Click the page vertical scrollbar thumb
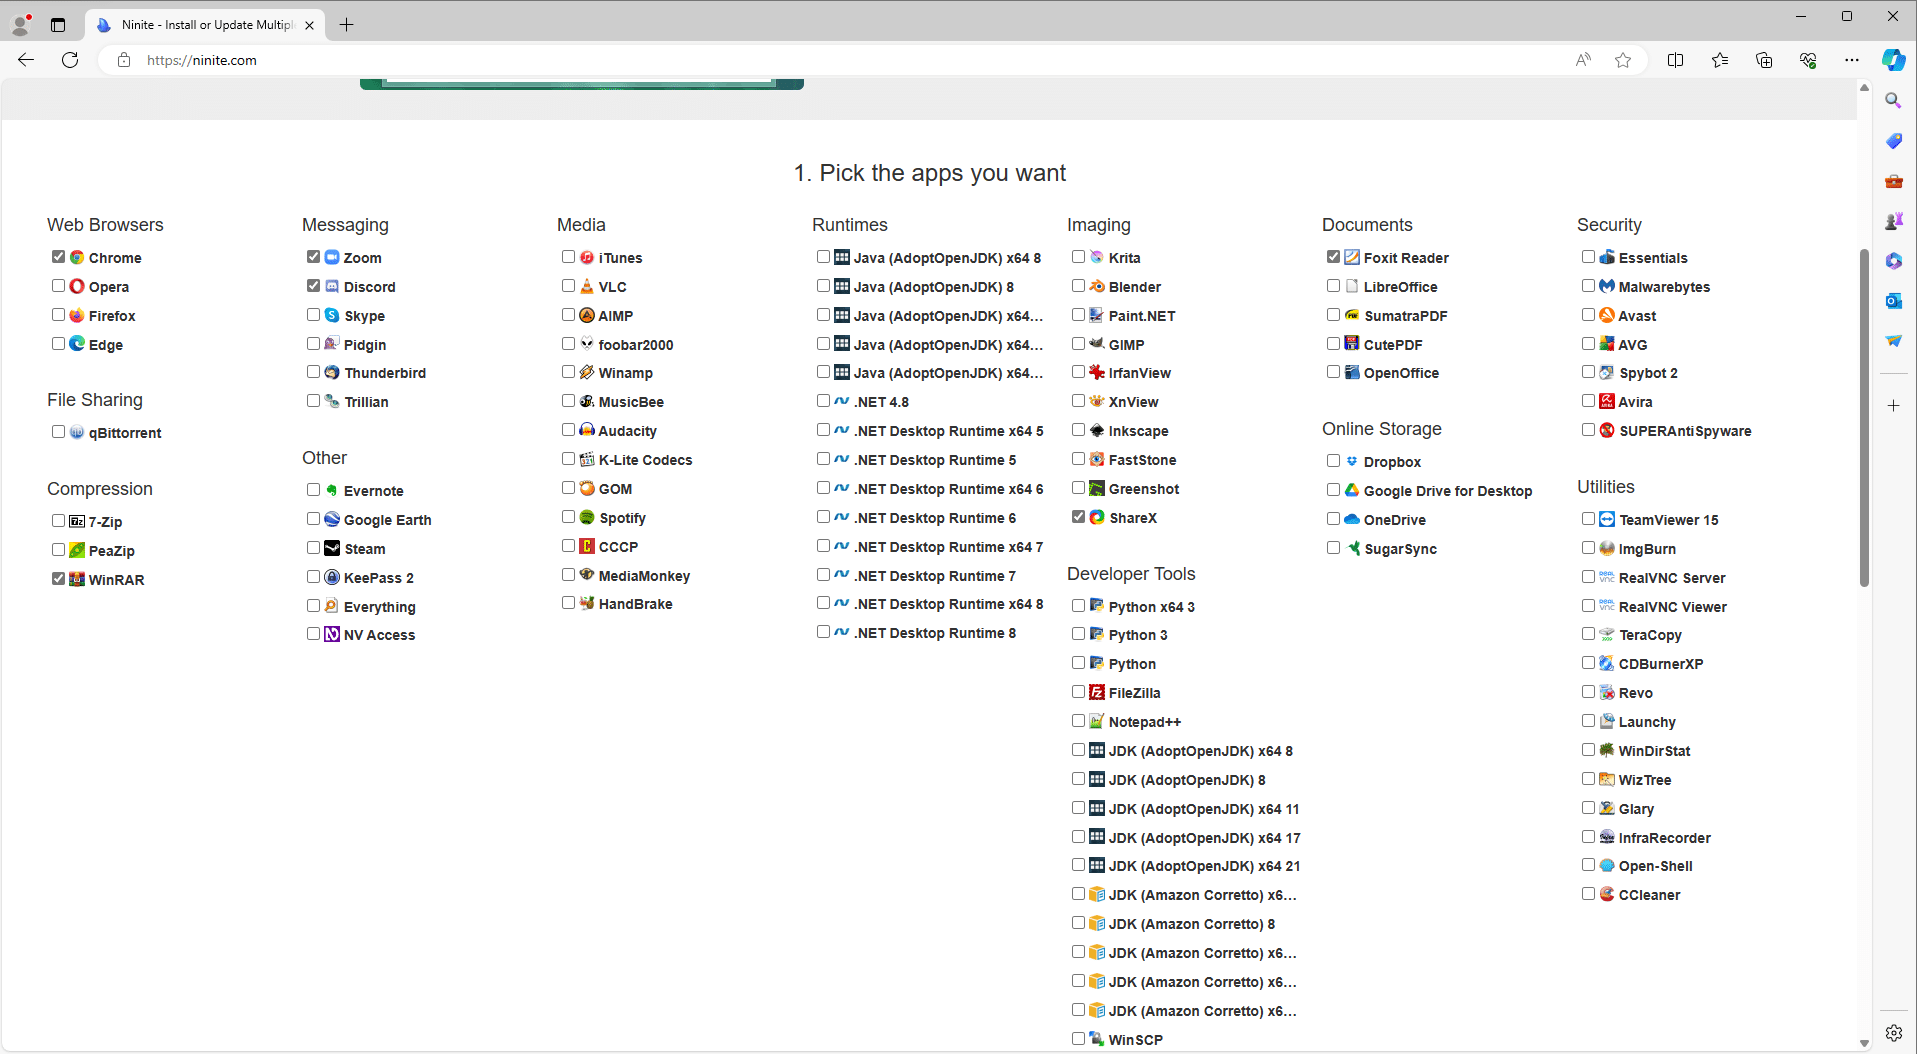 (x=1864, y=418)
